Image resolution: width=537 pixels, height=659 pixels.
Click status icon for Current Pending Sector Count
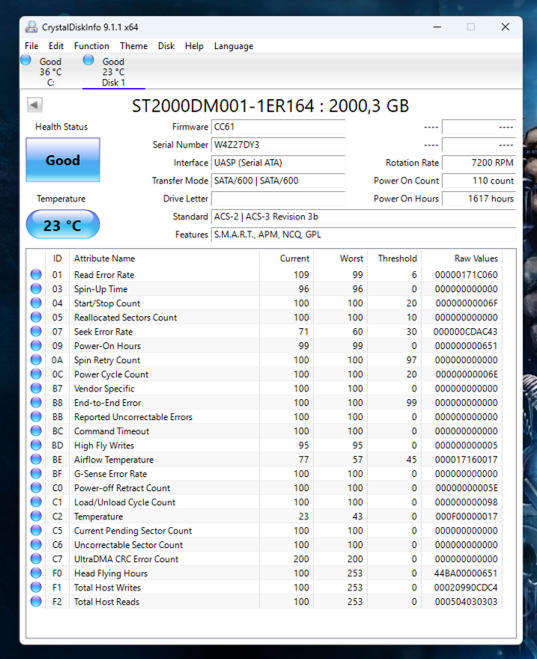[x=36, y=530]
